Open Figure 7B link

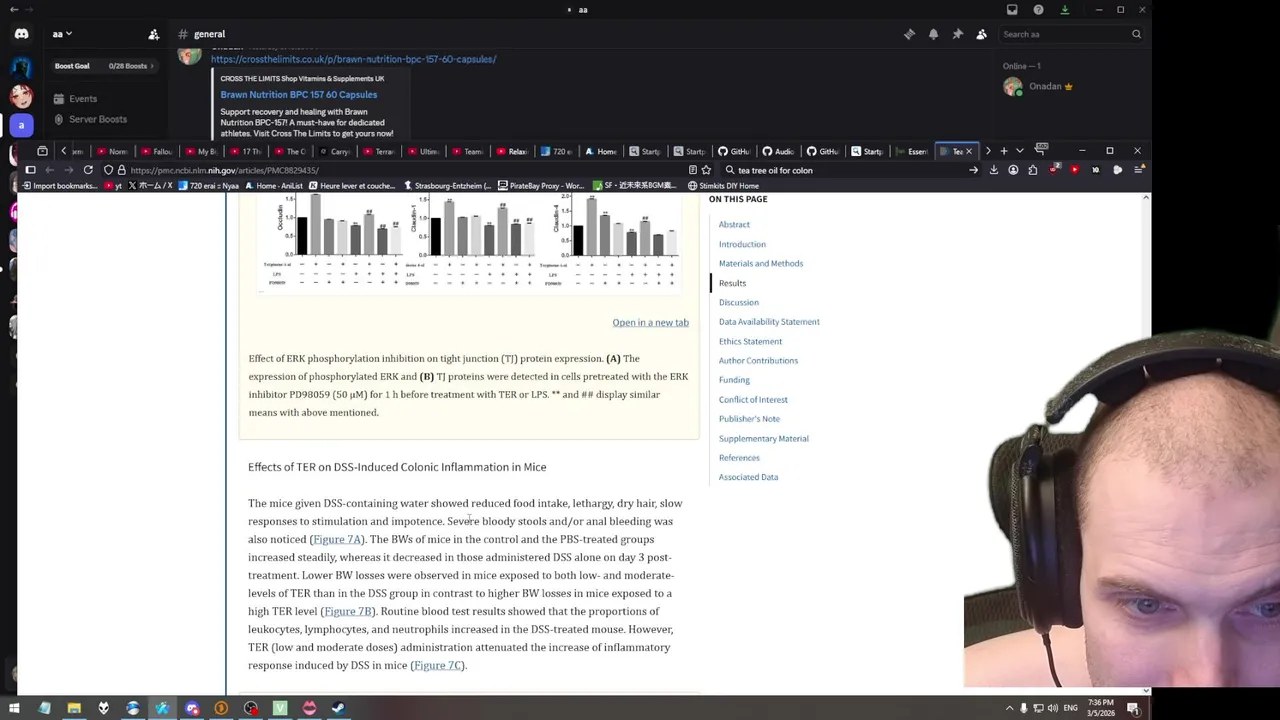tap(347, 611)
